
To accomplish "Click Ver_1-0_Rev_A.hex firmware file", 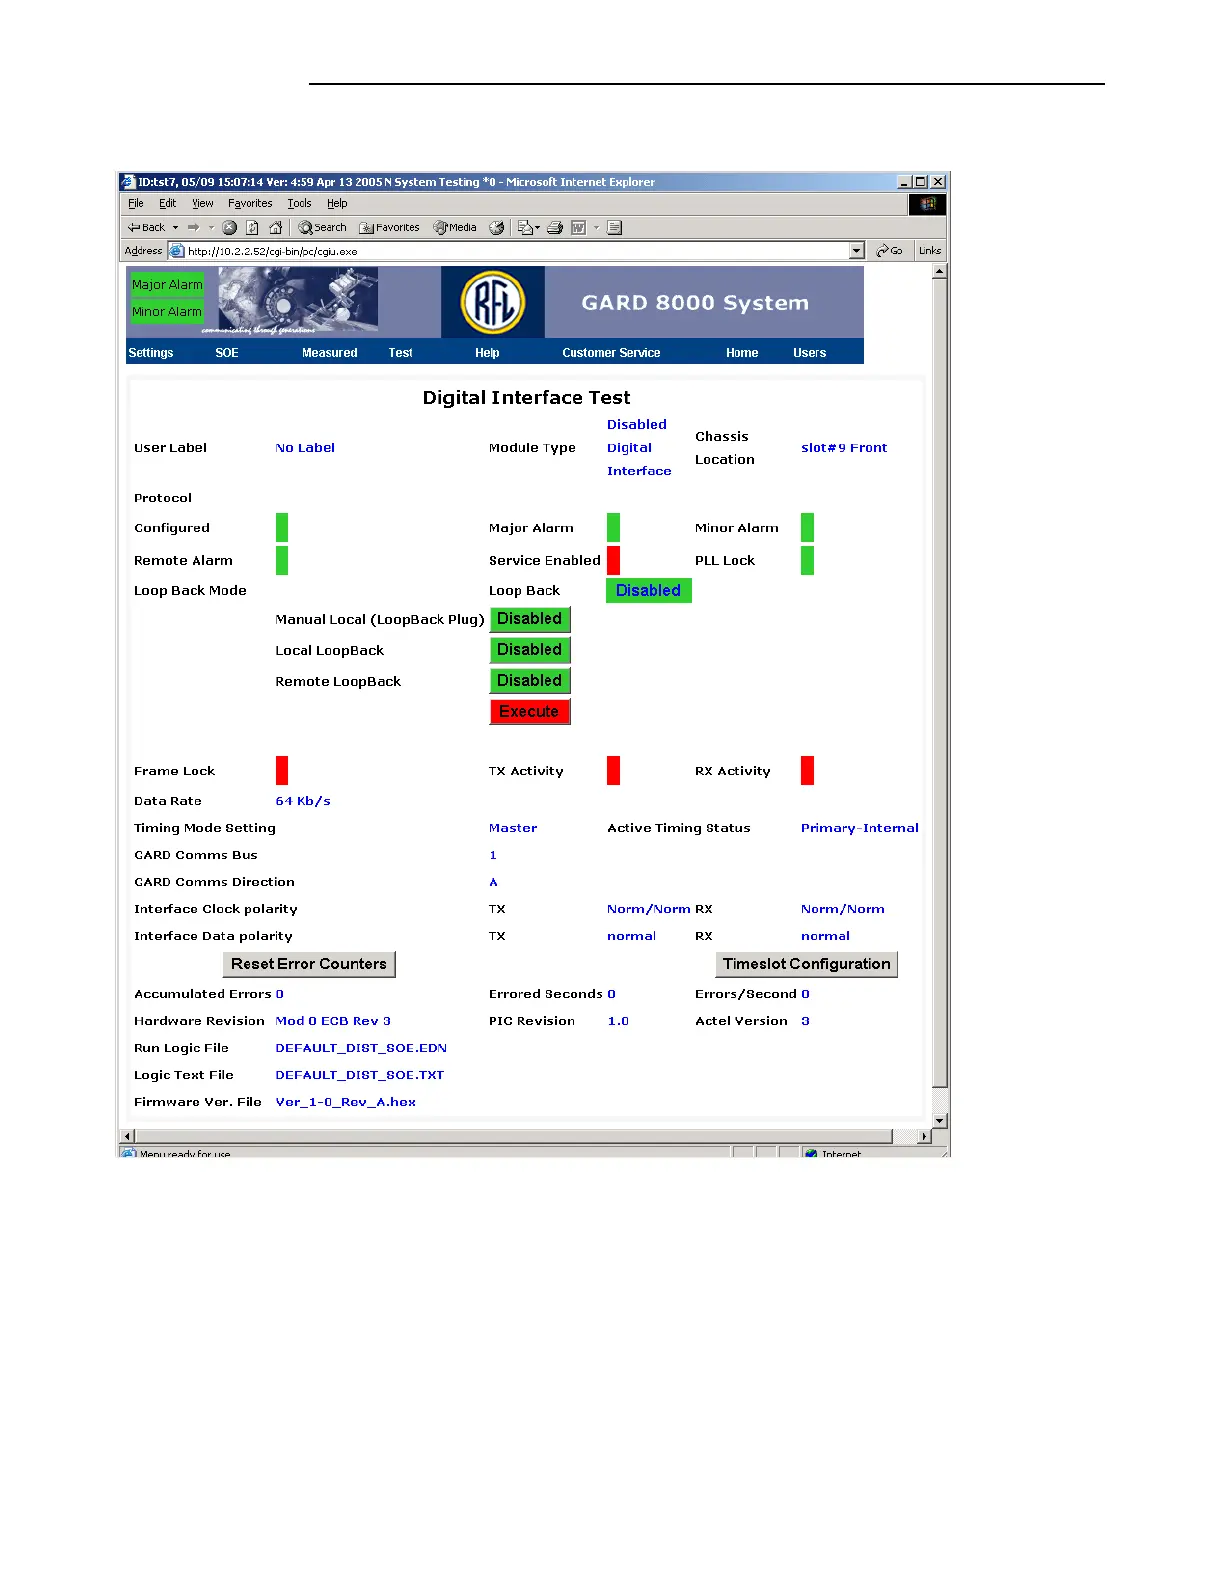I will 346,1102.
